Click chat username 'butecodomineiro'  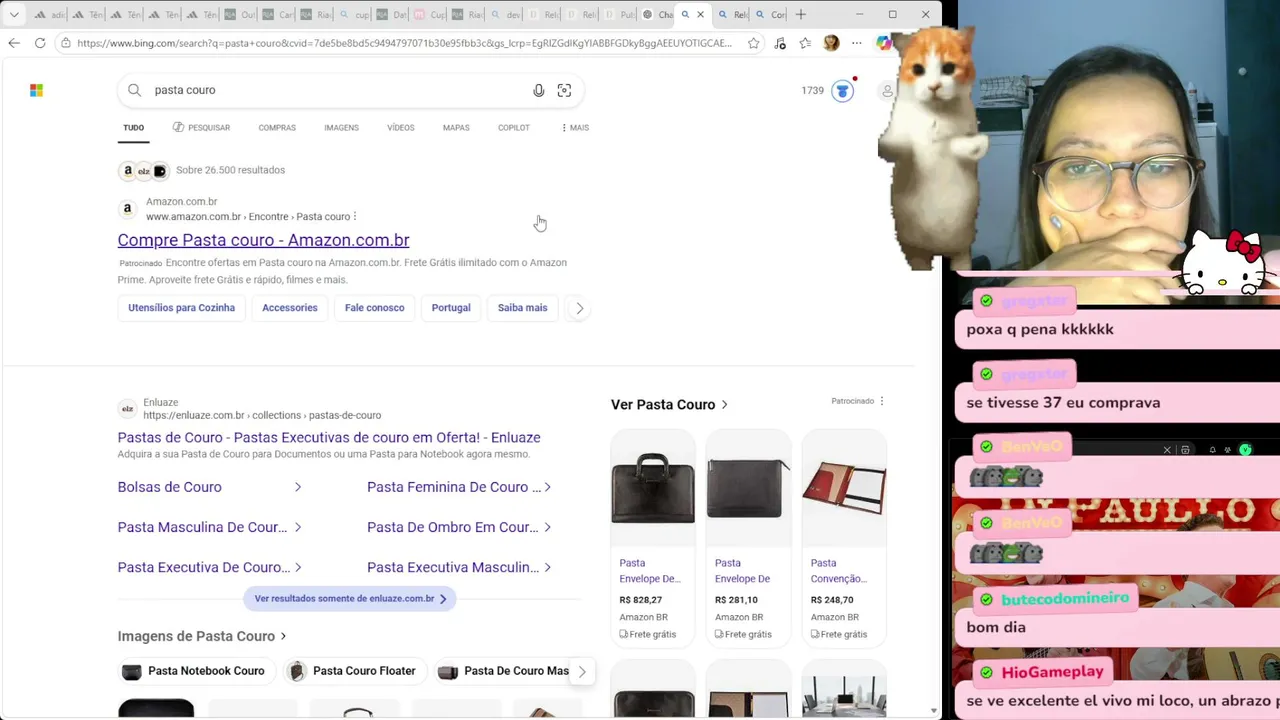1065,598
